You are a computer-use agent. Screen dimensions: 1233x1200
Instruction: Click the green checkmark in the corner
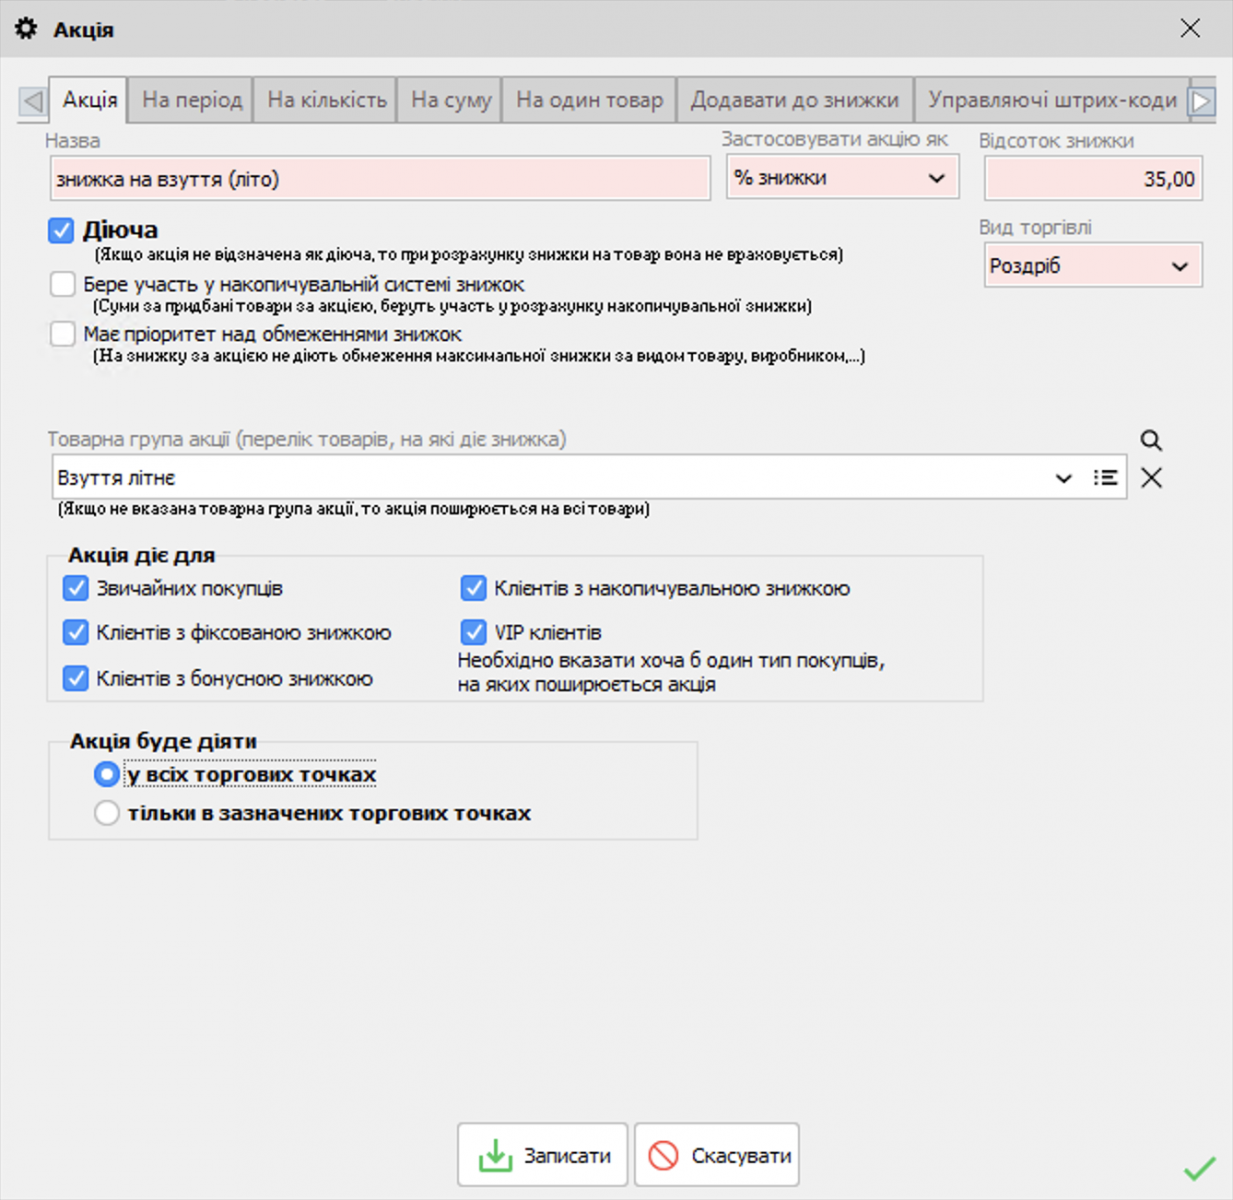click(x=1199, y=1168)
